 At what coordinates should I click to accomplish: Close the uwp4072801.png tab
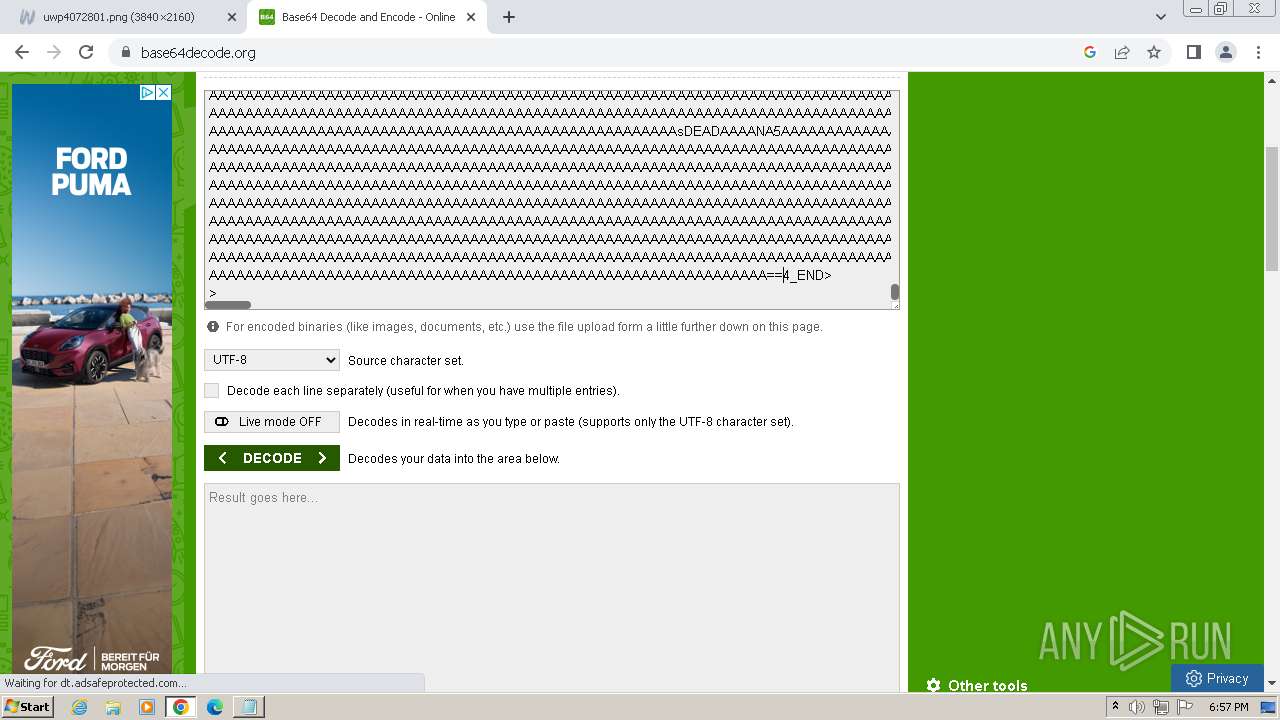pos(232,17)
